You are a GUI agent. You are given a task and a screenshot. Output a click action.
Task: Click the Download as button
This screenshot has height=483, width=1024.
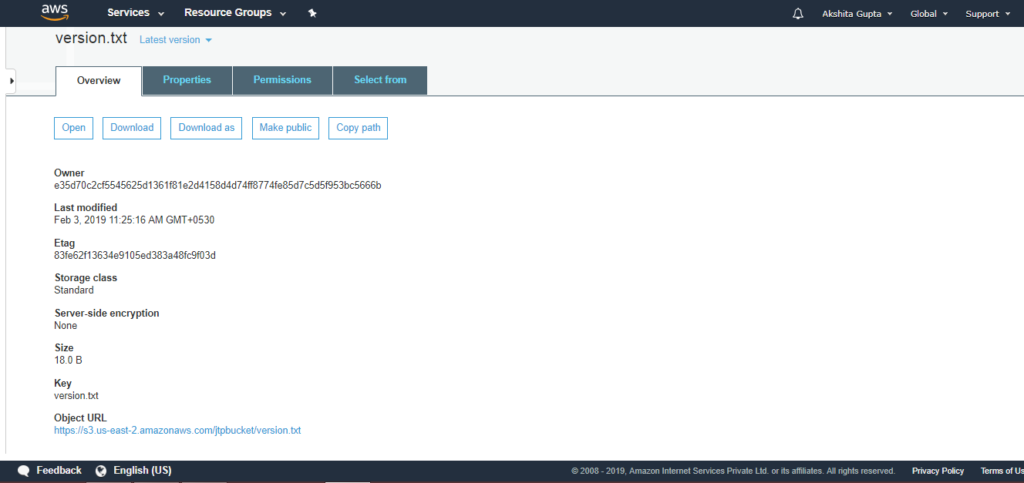pos(206,128)
